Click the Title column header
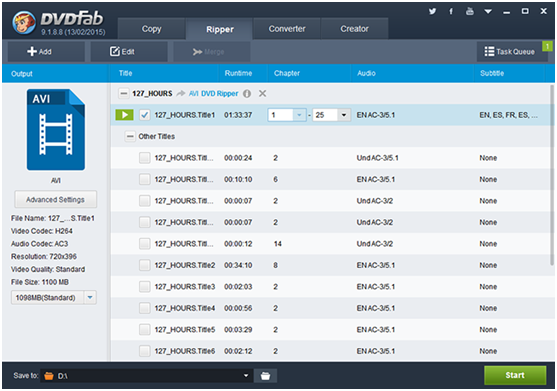The width and height of the screenshot is (557, 391). pos(125,73)
